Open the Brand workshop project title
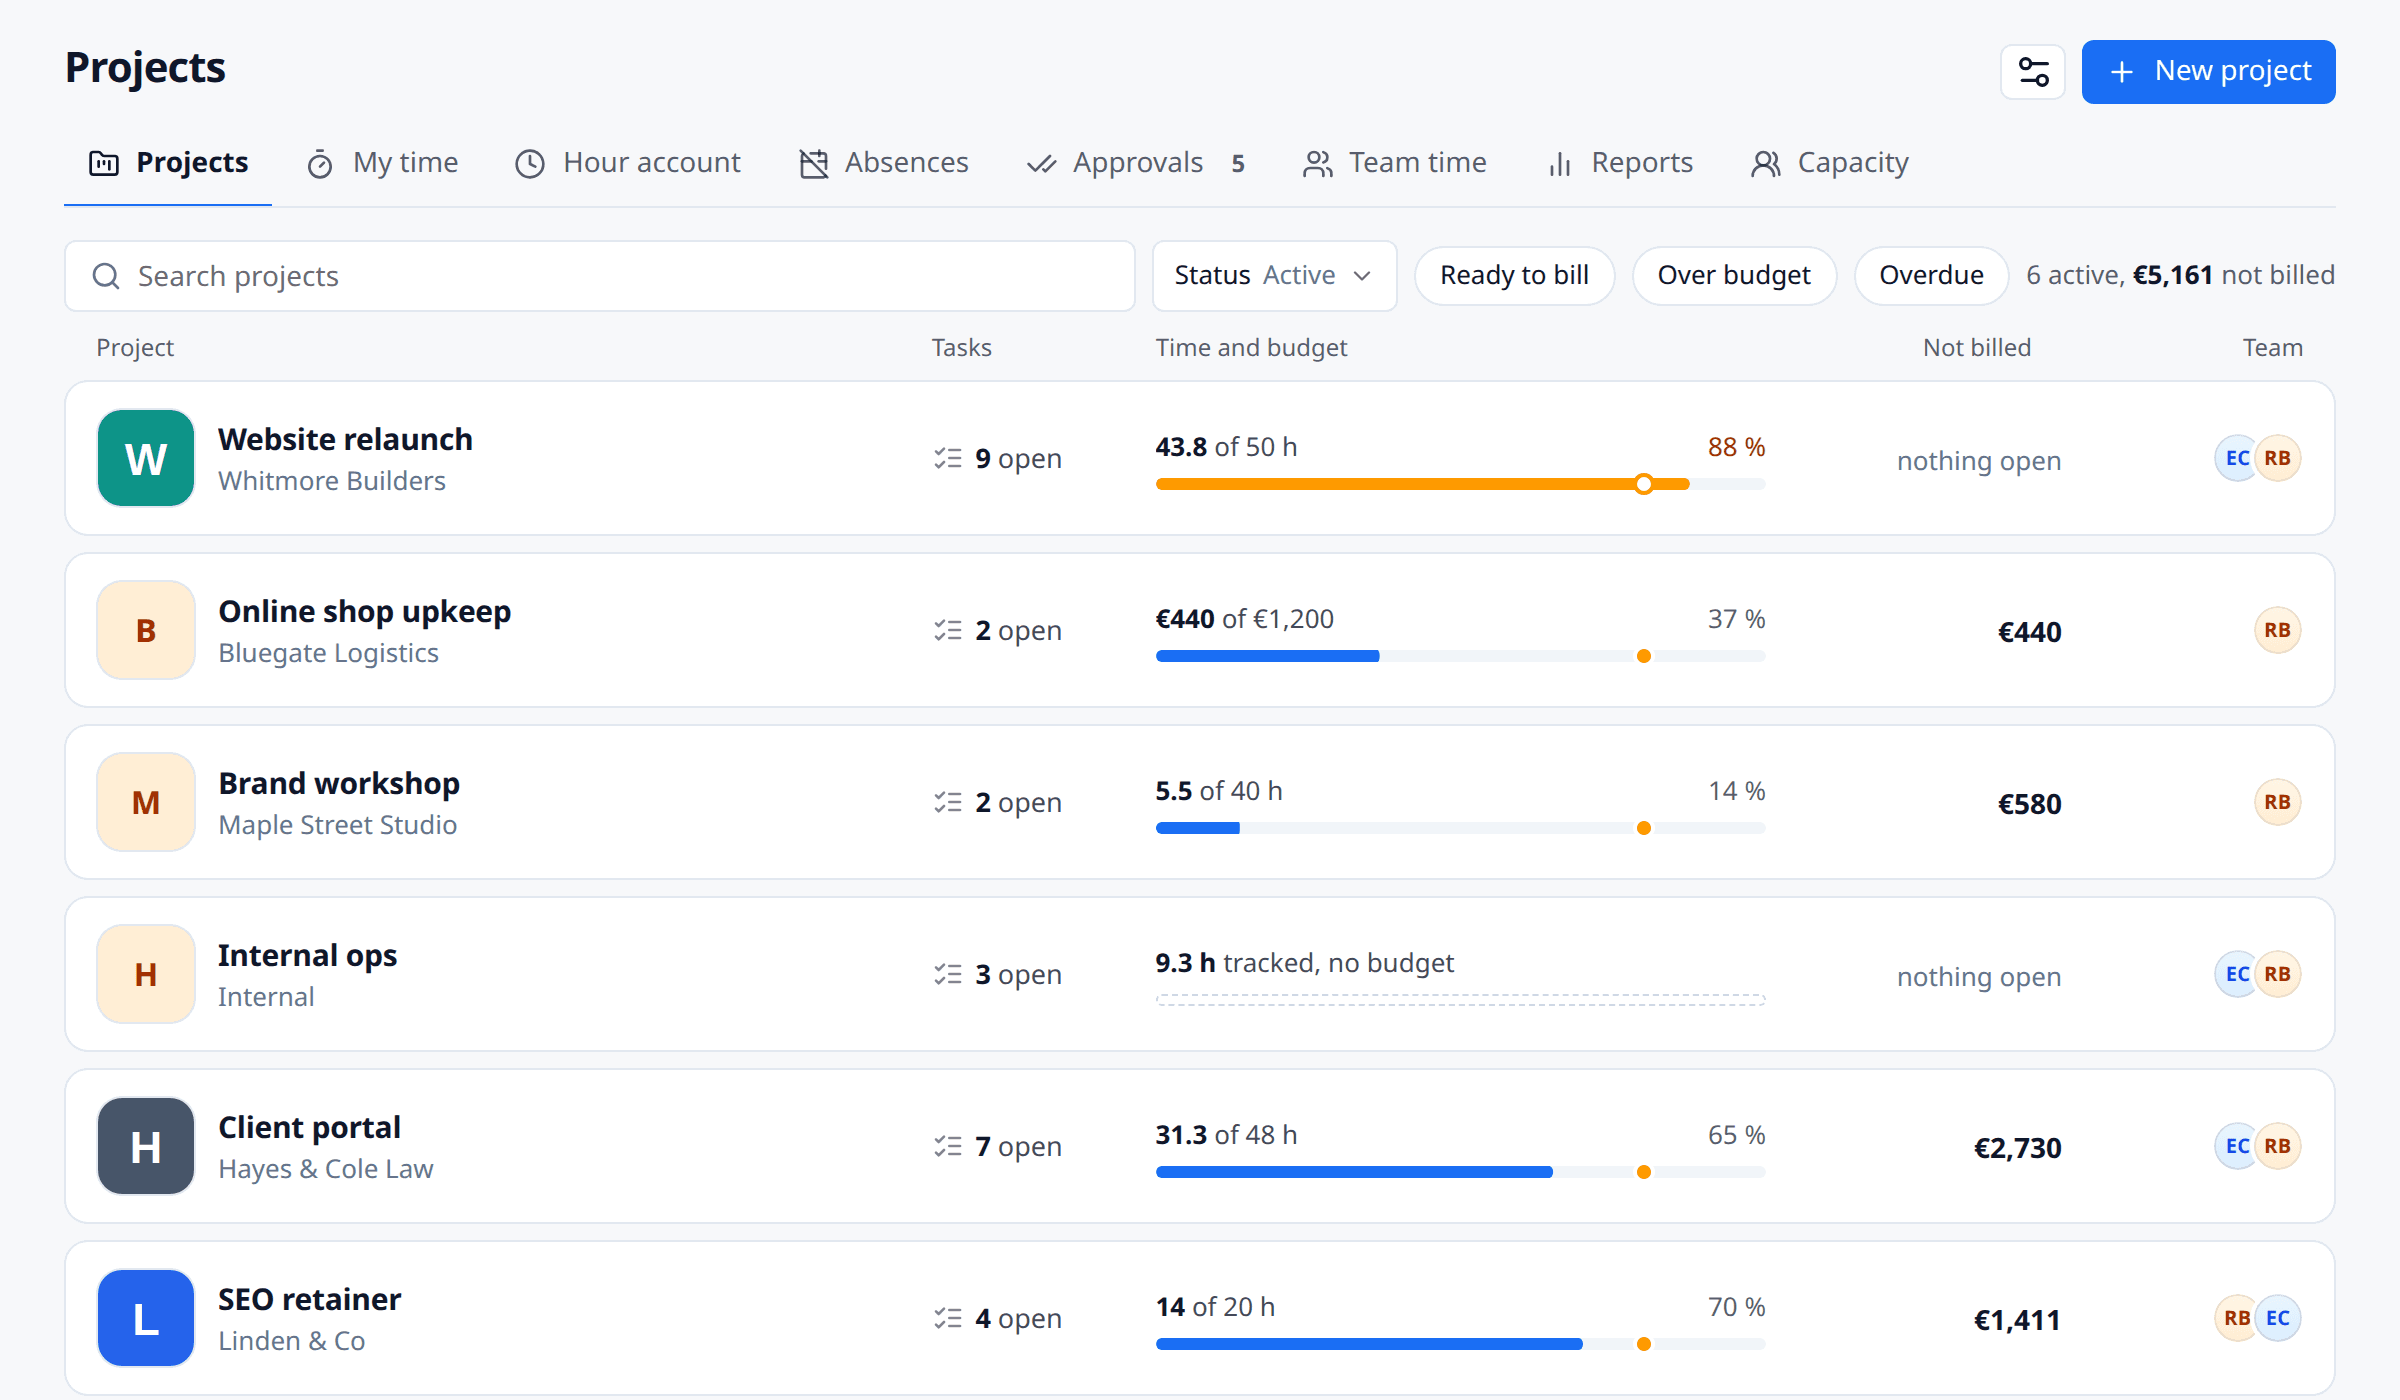The width and height of the screenshot is (2400, 1400). tap(339, 783)
